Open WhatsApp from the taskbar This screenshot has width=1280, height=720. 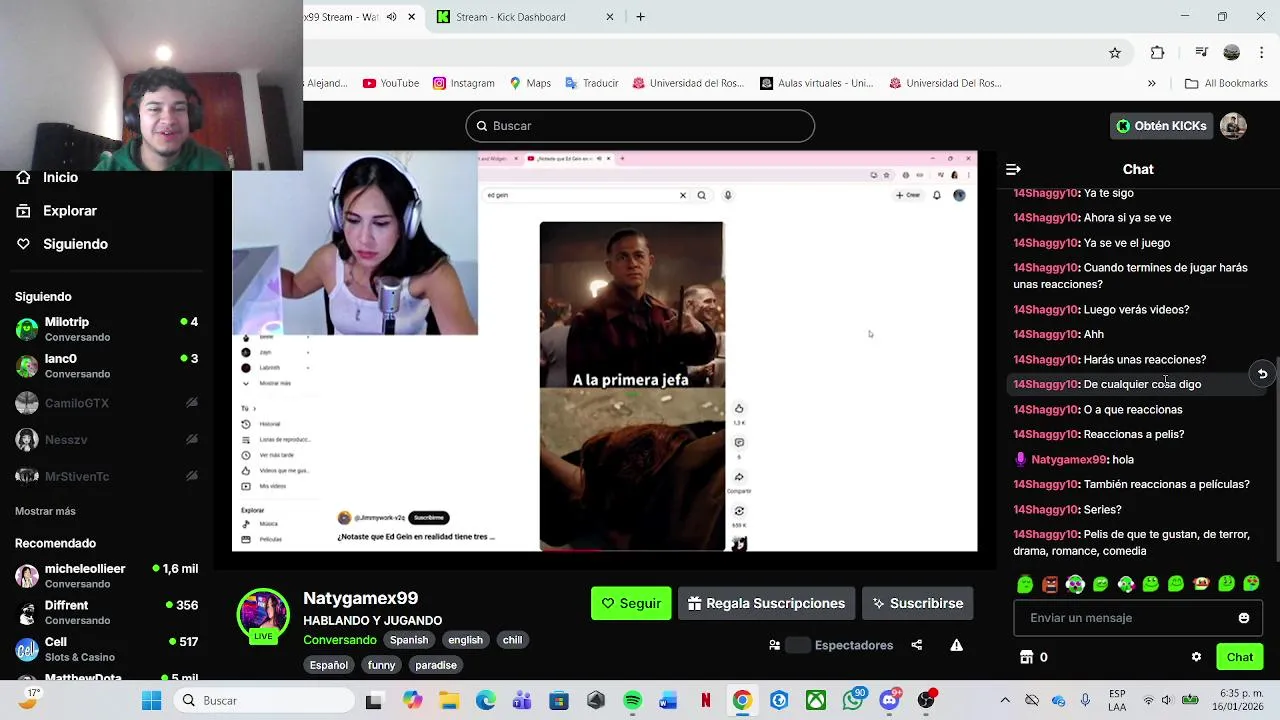coord(853,701)
